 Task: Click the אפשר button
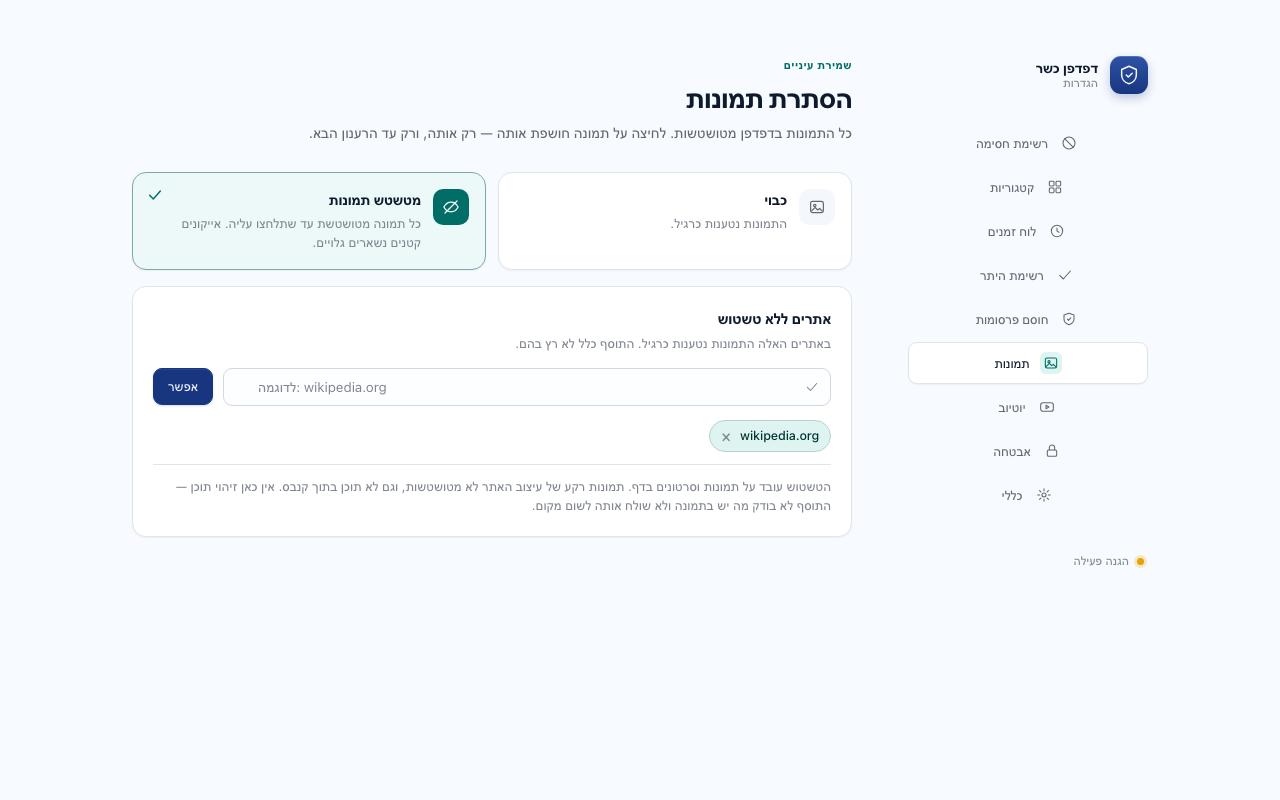coord(183,387)
